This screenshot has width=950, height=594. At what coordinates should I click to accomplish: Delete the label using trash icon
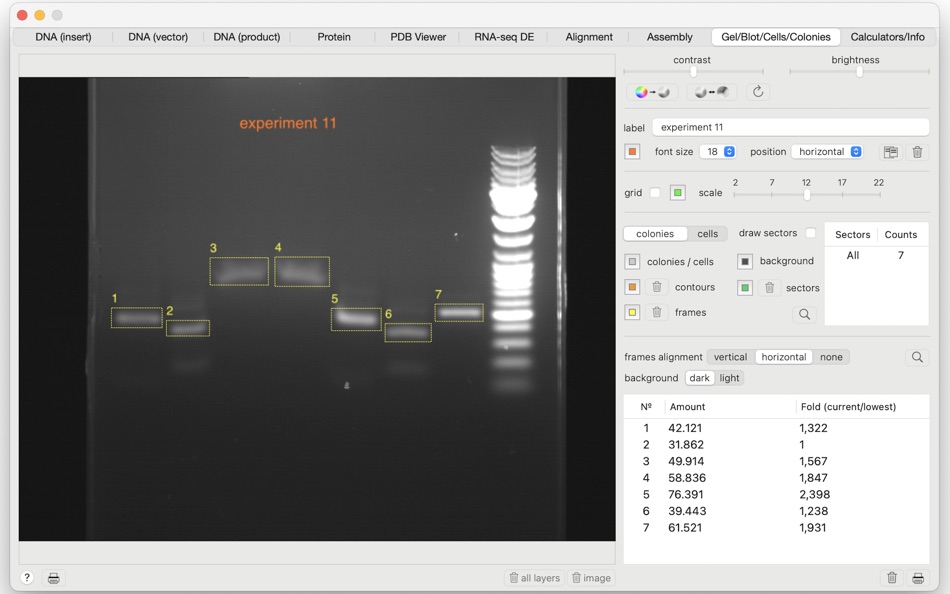coord(917,152)
